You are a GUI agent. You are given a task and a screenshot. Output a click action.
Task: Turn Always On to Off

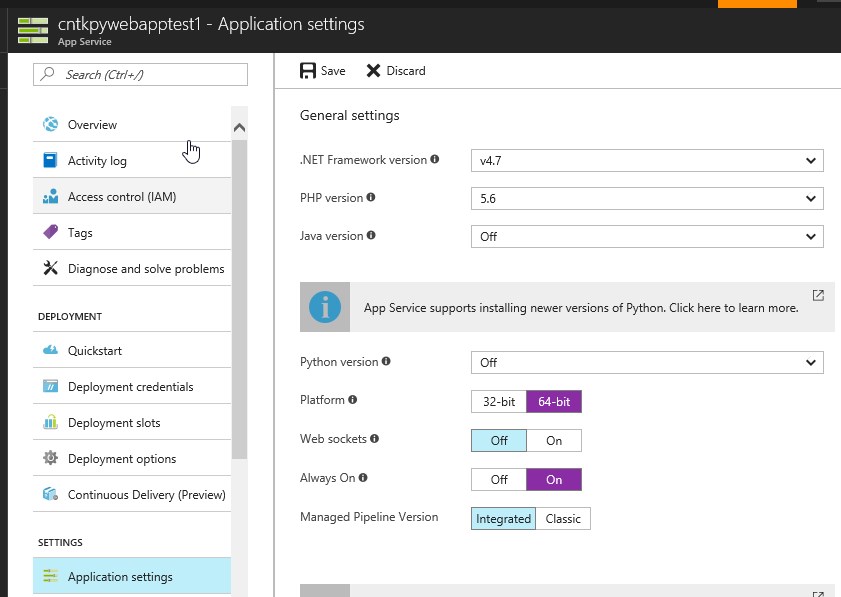point(499,480)
